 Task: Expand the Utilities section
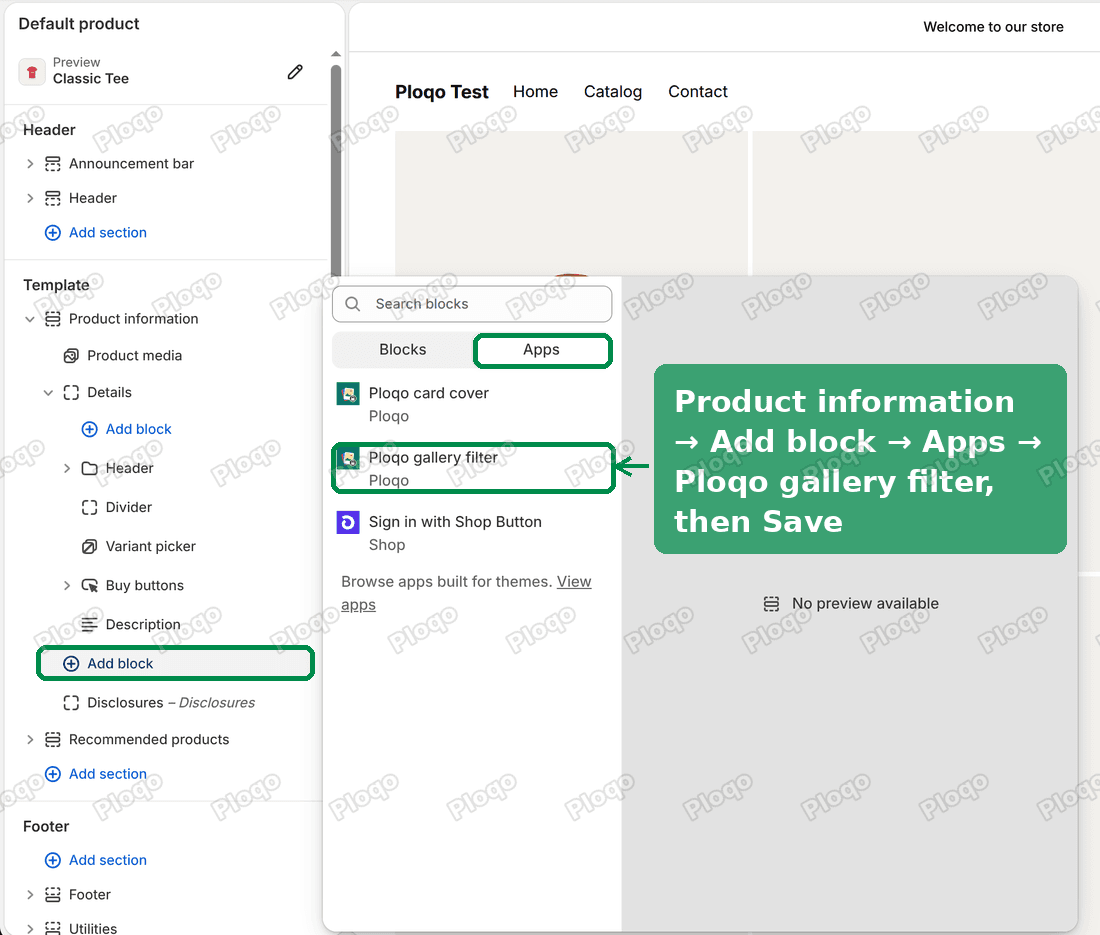point(30,928)
